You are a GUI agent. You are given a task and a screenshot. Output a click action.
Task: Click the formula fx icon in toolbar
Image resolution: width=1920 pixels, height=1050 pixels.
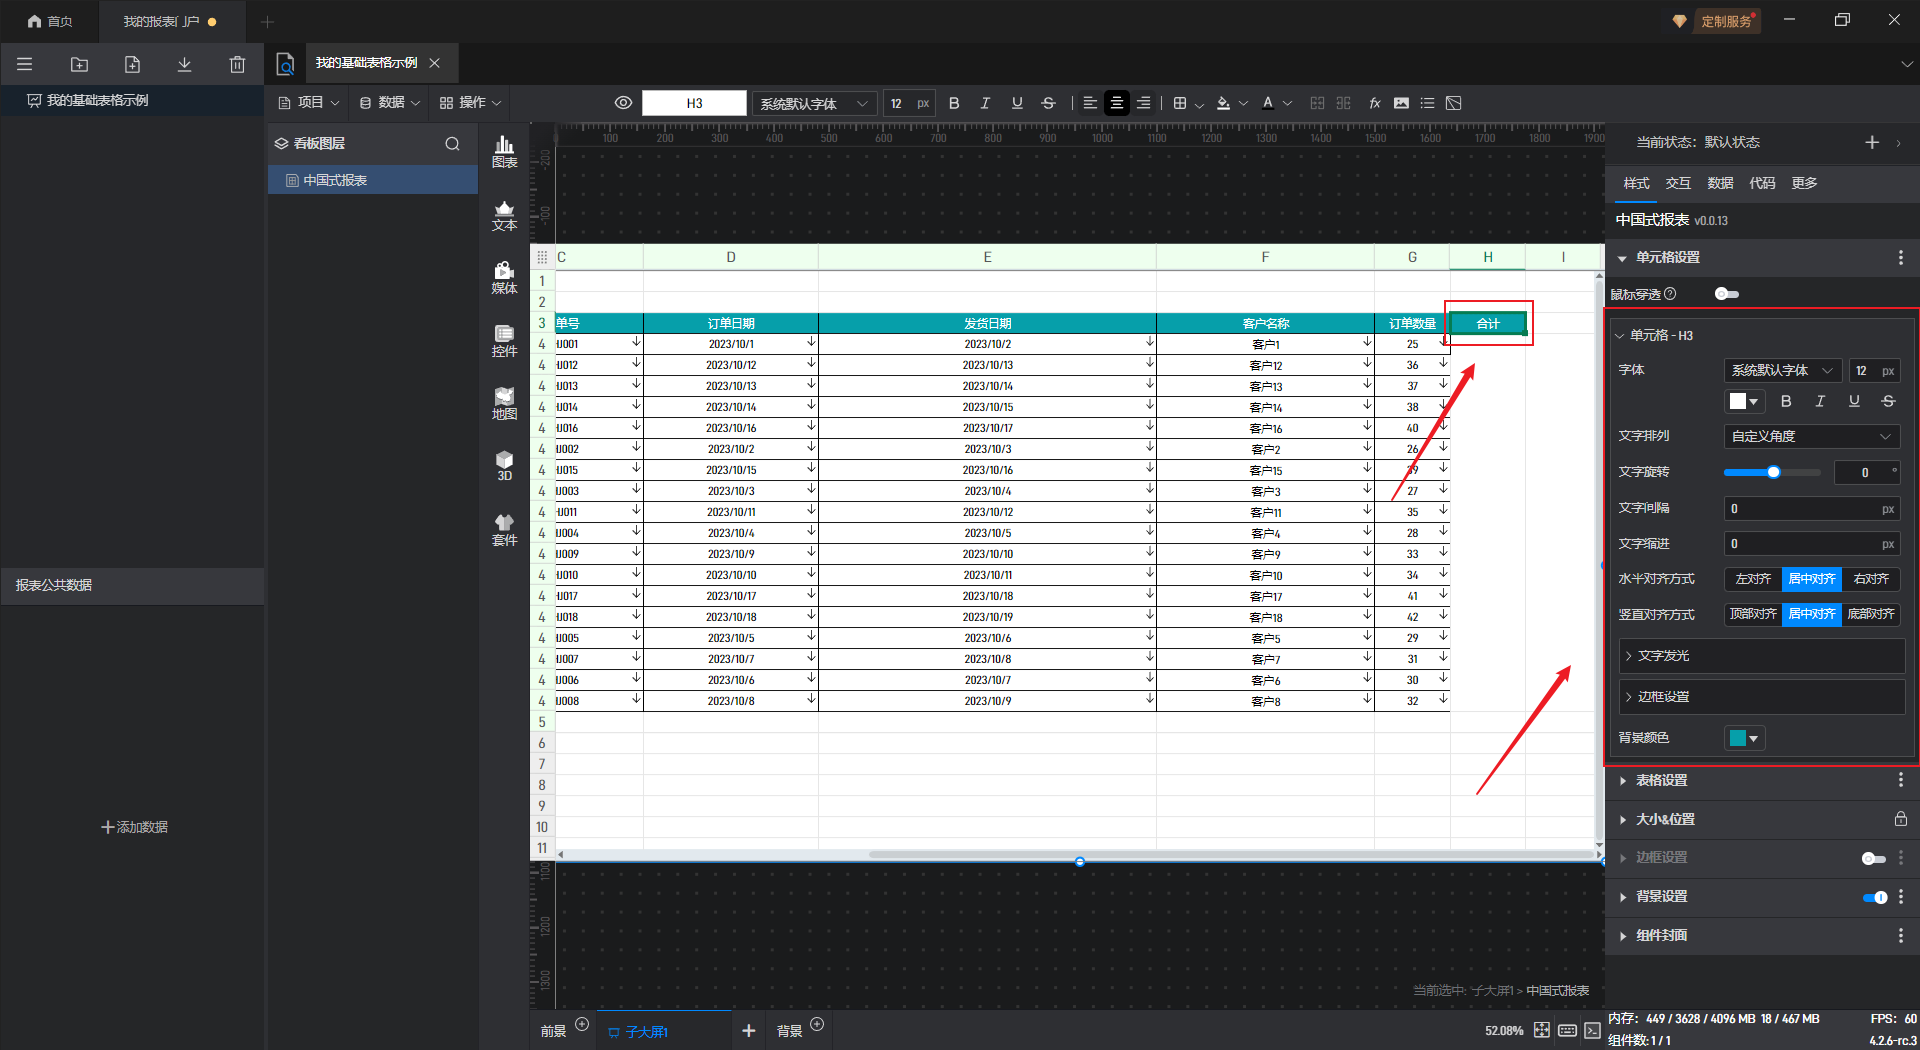(1375, 103)
